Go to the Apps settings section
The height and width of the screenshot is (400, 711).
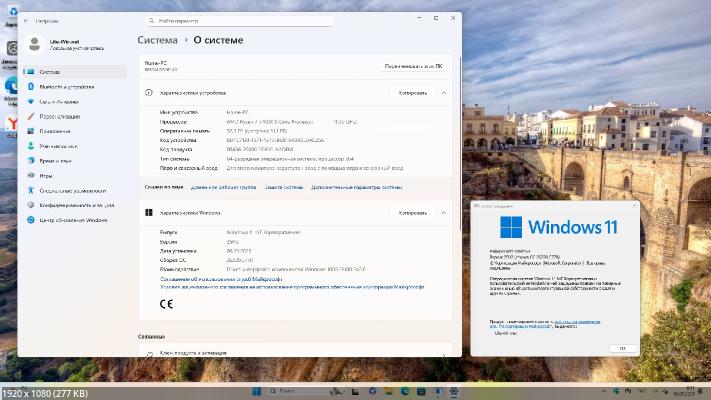tap(56, 131)
